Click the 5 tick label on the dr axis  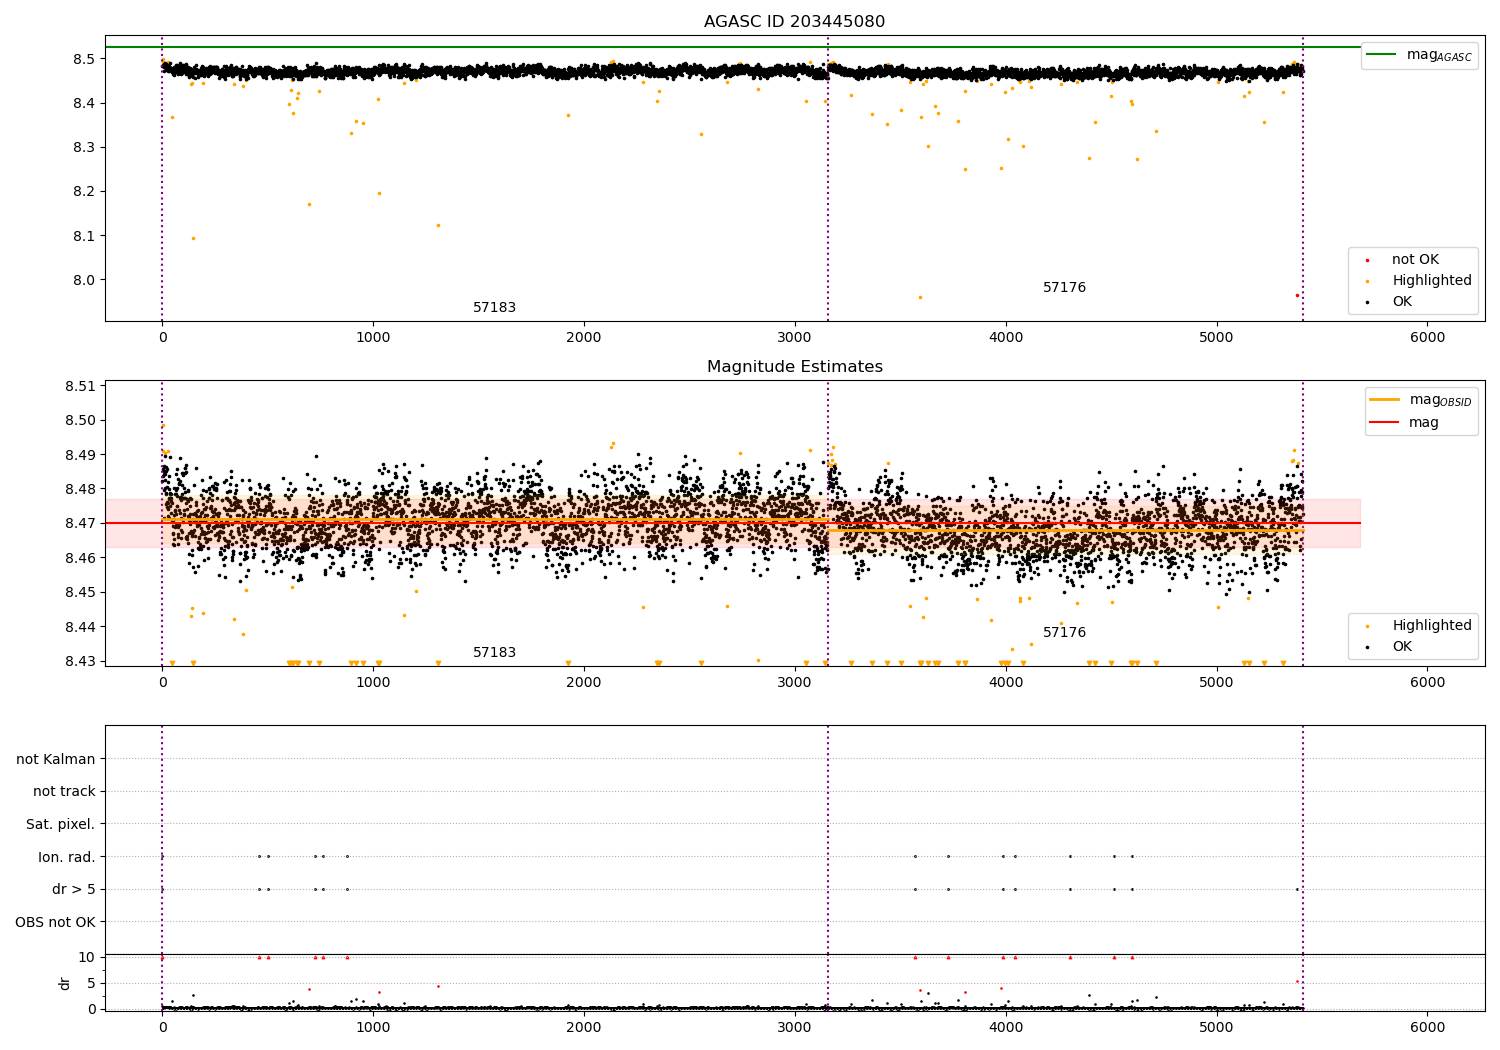(x=92, y=983)
